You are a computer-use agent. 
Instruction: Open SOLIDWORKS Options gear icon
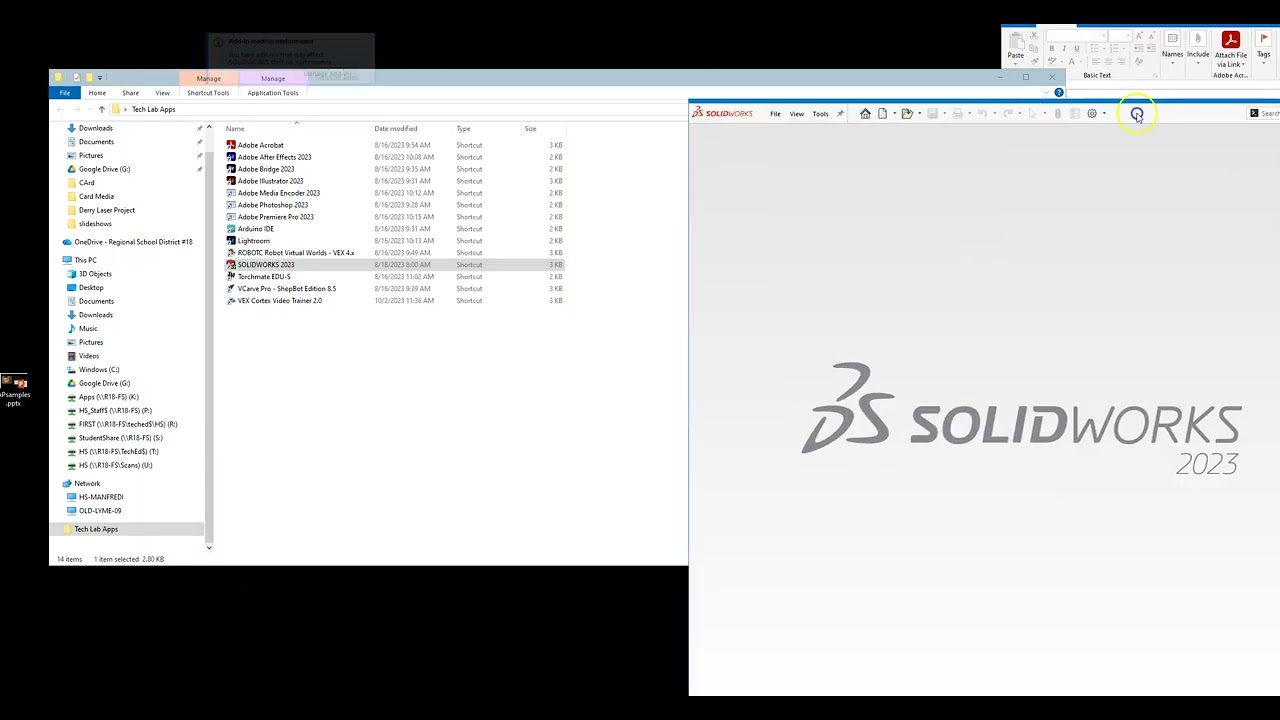1092,114
